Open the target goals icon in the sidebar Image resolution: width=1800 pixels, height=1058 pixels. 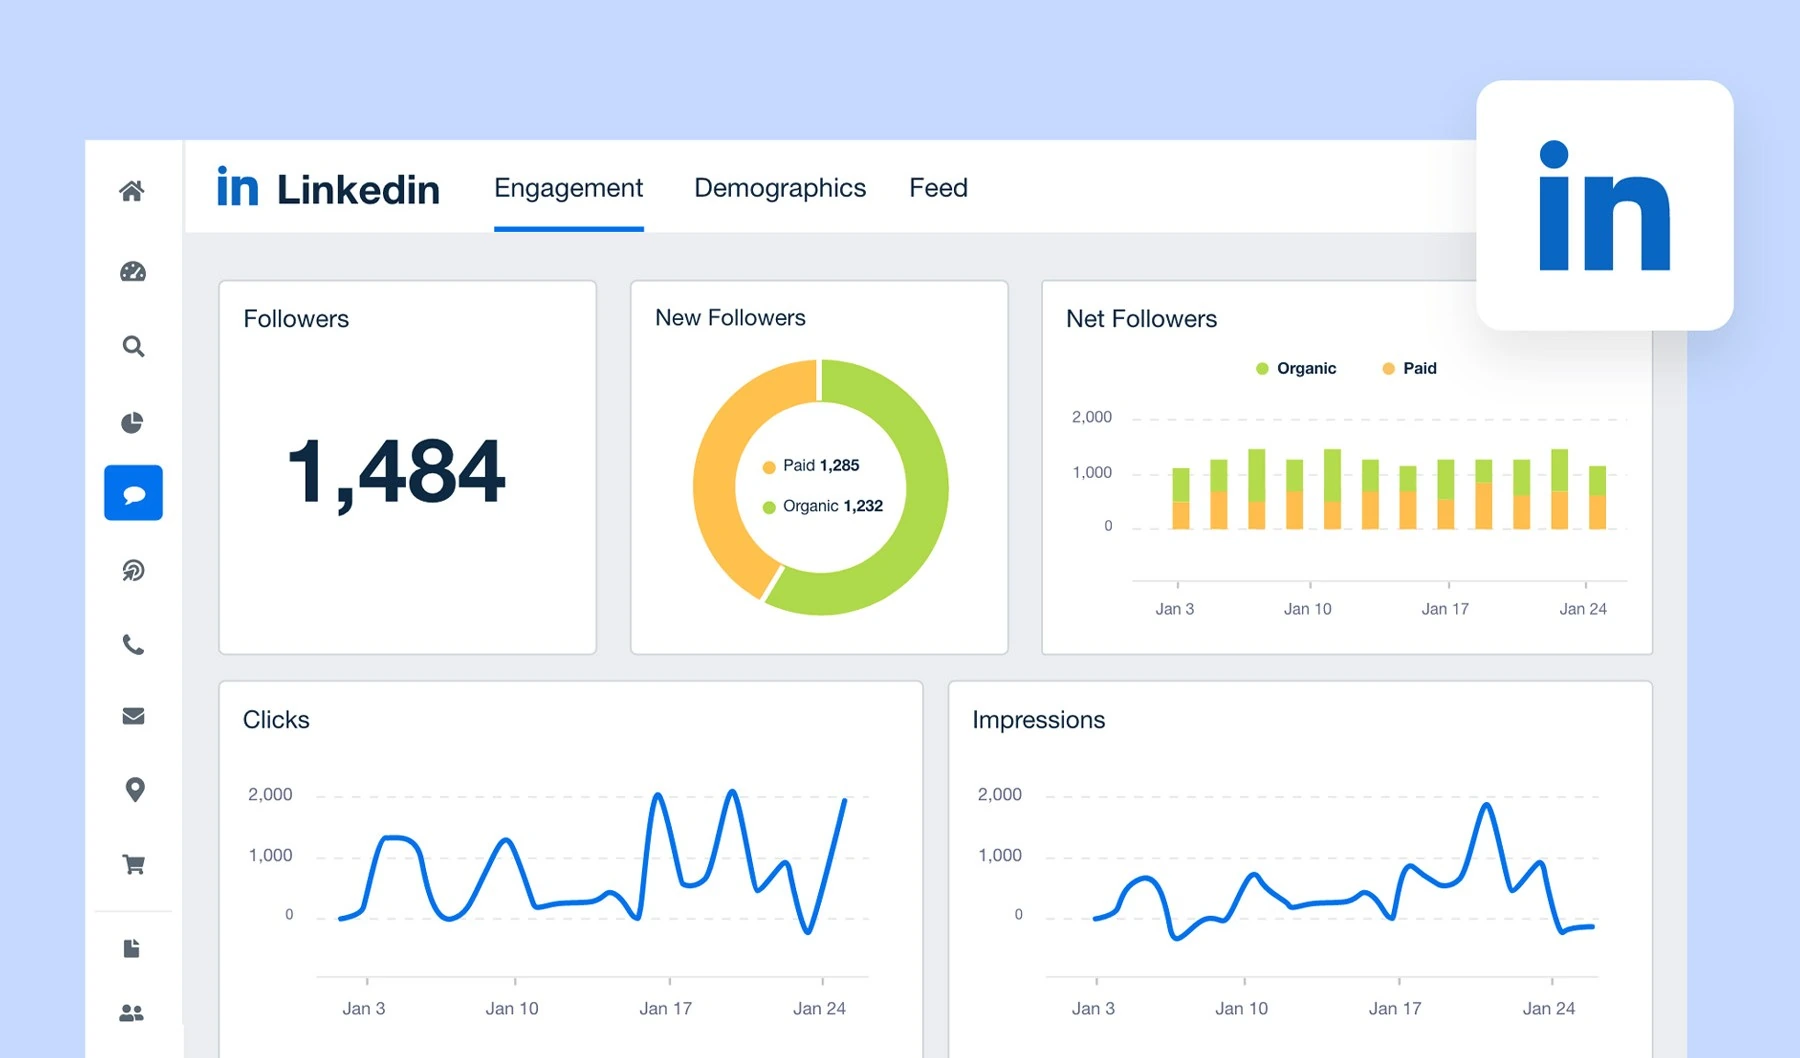coord(133,570)
